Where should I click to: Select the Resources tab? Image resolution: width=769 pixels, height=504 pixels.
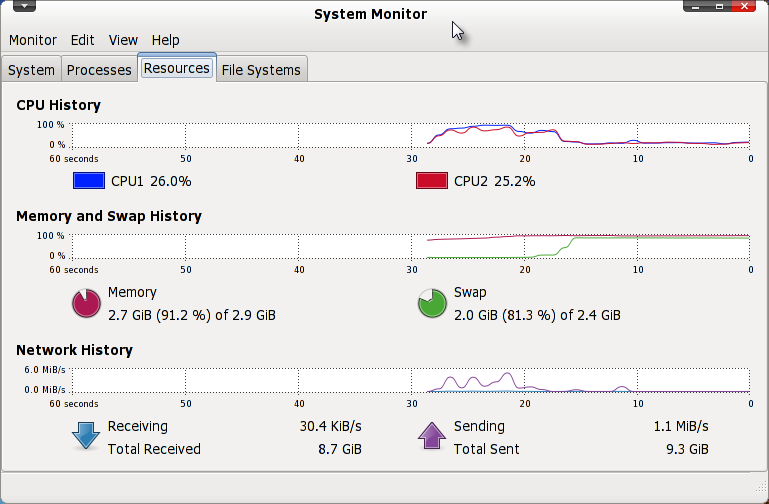point(177,68)
